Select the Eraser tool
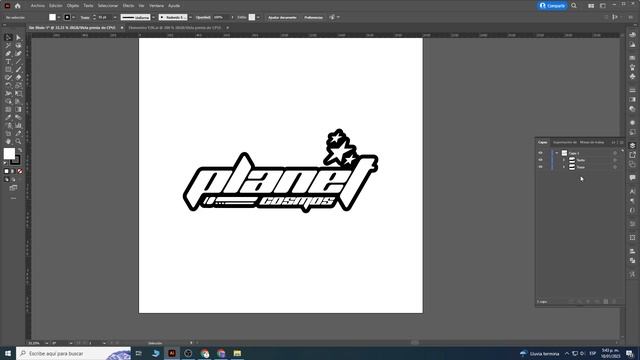 pyautogui.click(x=18, y=78)
